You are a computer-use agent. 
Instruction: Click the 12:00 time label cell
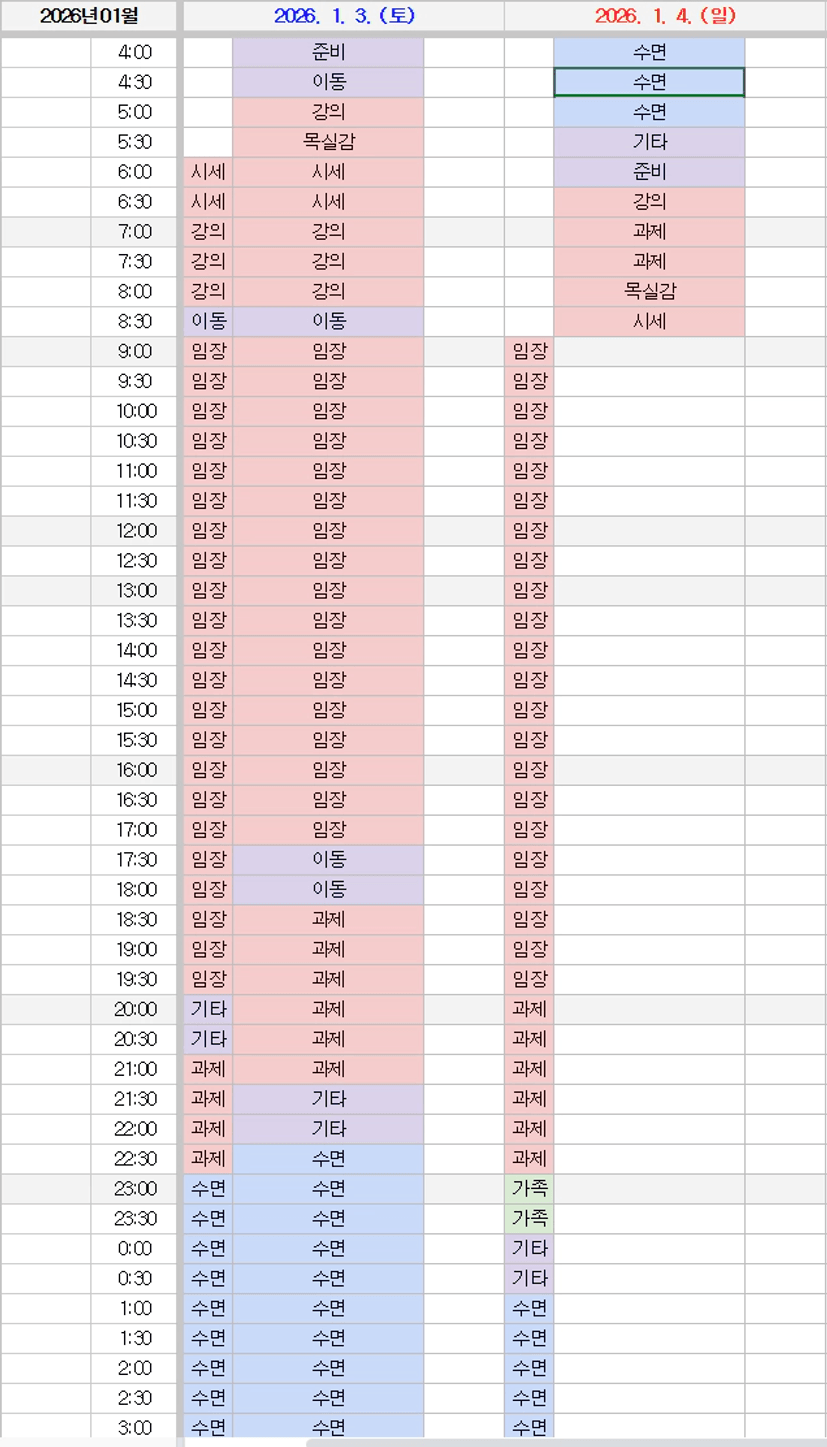[134, 531]
